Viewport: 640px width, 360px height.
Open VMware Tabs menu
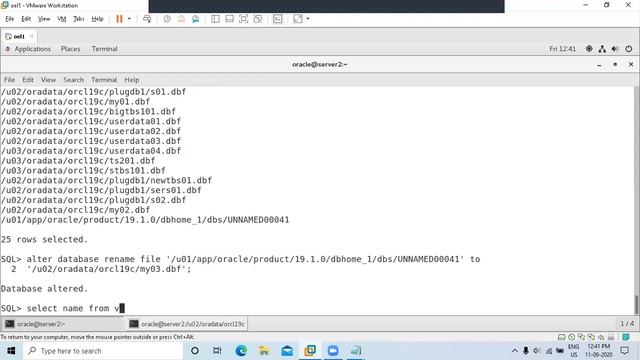pyautogui.click(x=78, y=19)
